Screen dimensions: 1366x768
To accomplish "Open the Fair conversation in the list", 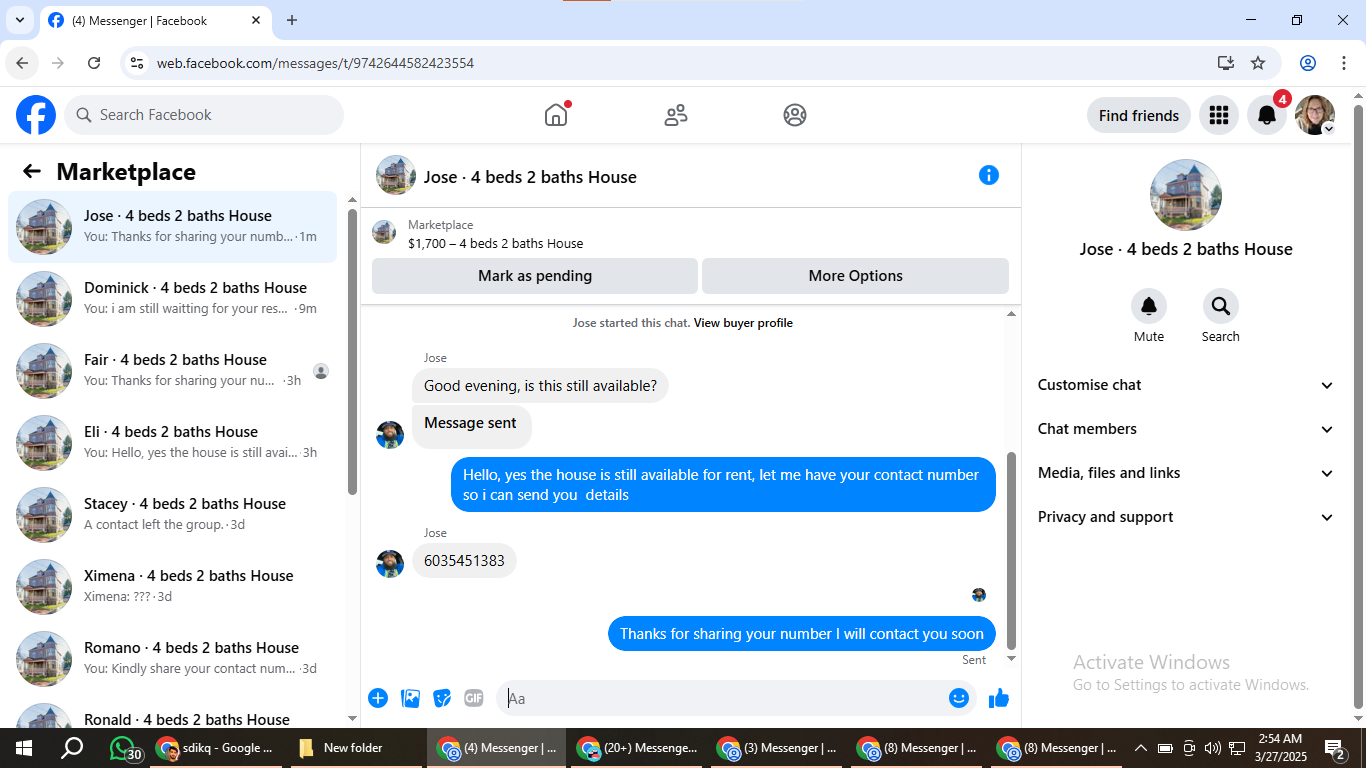I will (x=173, y=371).
